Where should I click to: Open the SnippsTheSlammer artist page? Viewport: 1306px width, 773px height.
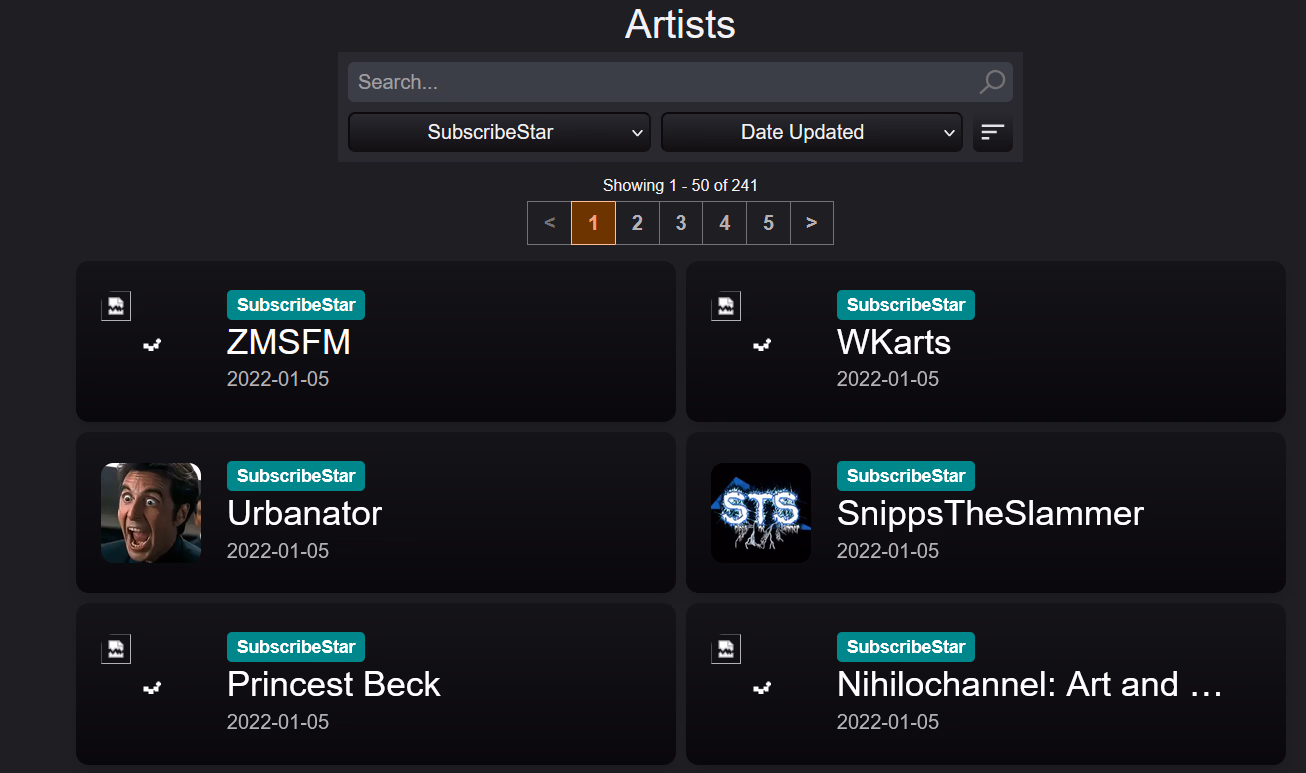(990, 514)
